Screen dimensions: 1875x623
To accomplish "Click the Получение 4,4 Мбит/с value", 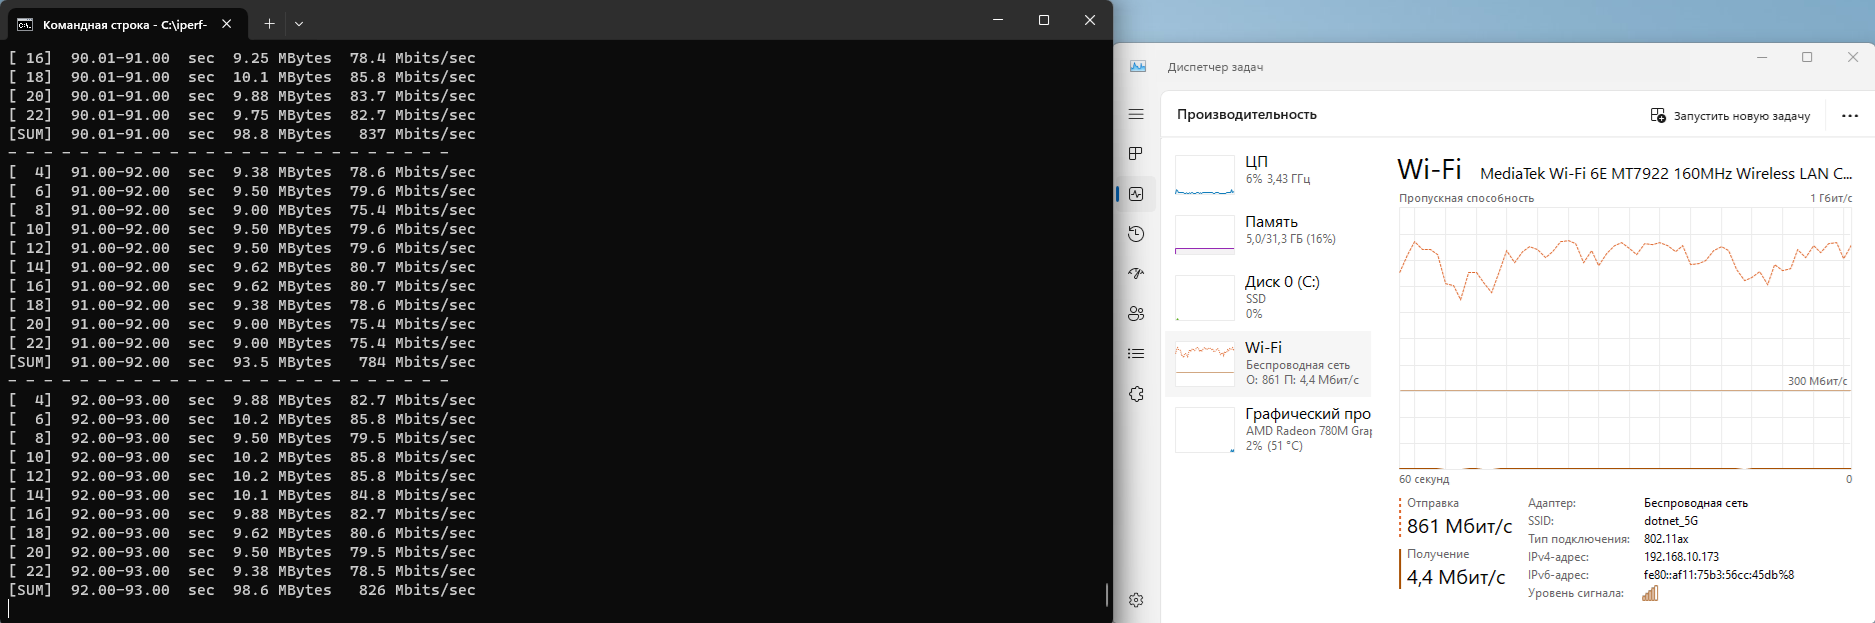I will [1456, 577].
